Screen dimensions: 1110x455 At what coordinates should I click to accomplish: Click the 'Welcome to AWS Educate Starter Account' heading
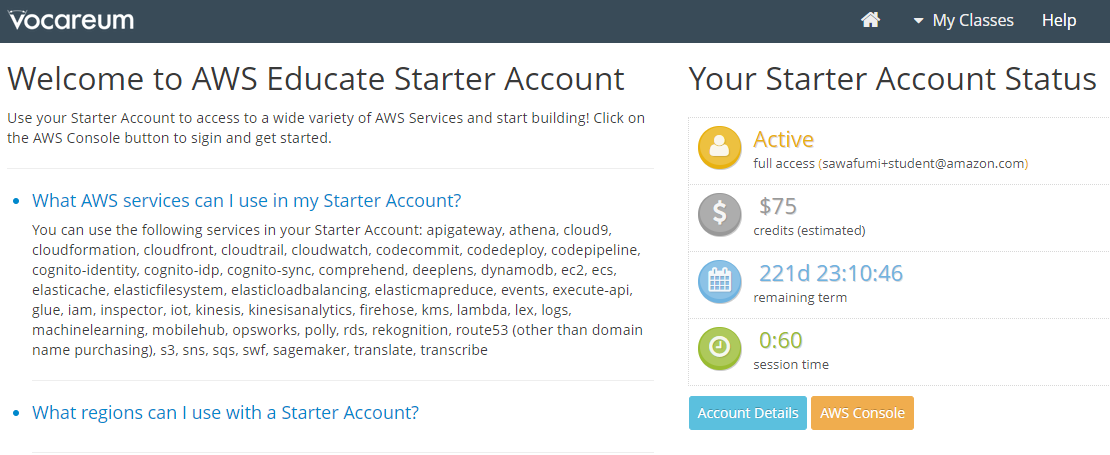click(316, 79)
